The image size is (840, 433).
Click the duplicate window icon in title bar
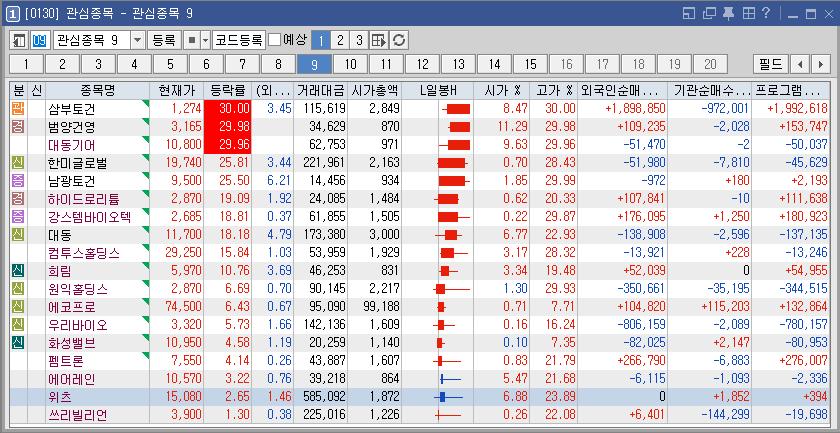[709, 13]
